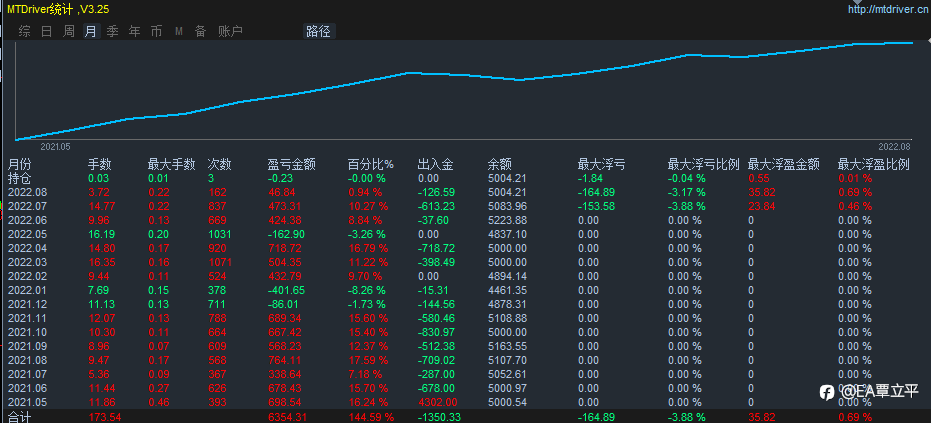Switch to the 币 symbol tab
Image resolution: width=931 pixels, height=423 pixels.
156,31
